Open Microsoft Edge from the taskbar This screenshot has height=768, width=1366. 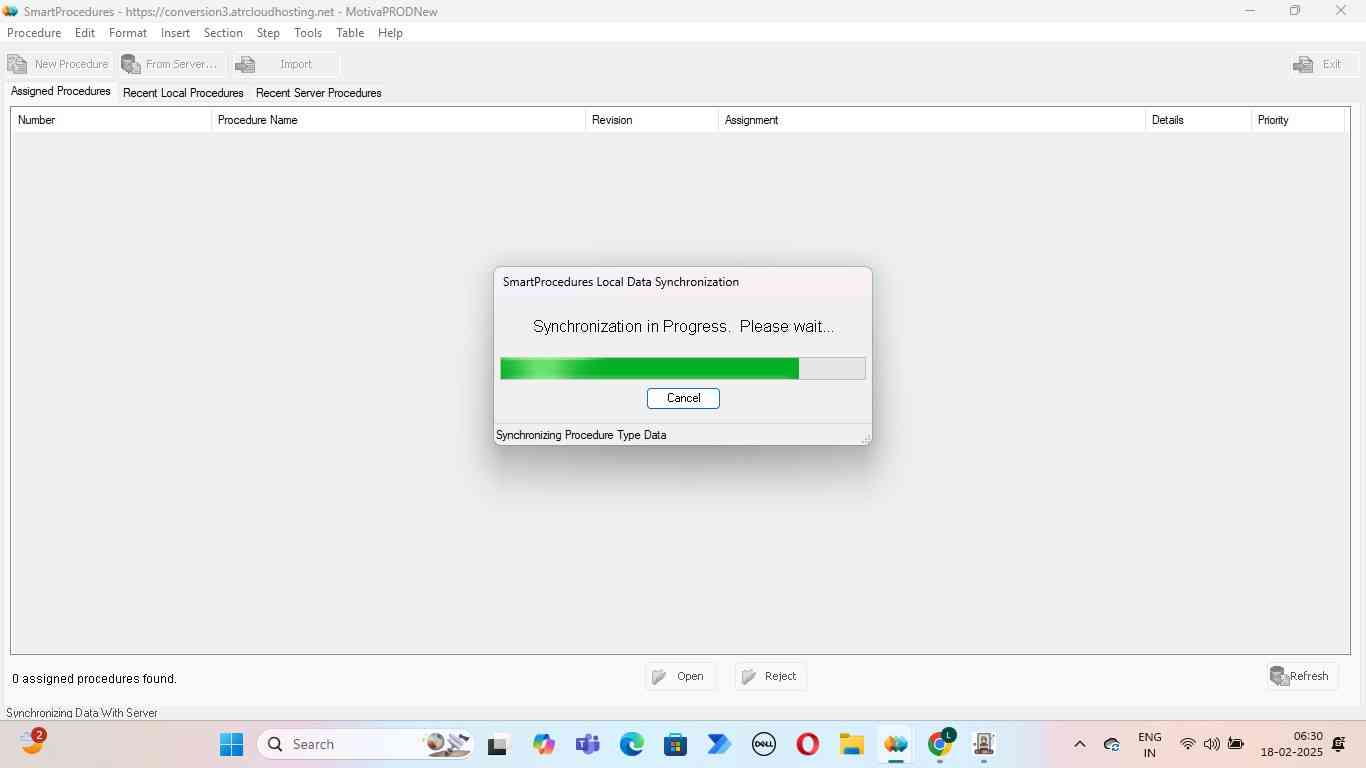click(632, 744)
